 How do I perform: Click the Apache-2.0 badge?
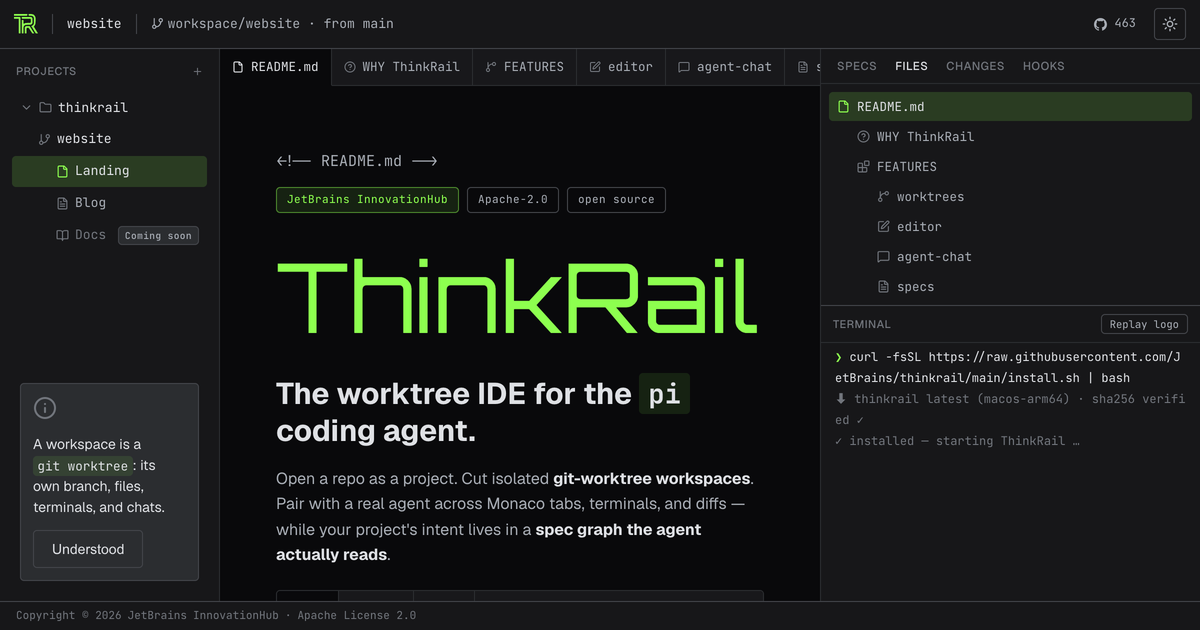(x=513, y=199)
